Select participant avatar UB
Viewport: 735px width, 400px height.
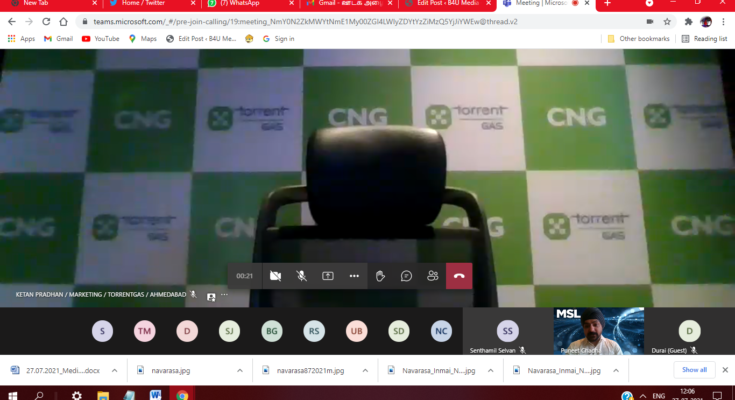click(356, 331)
